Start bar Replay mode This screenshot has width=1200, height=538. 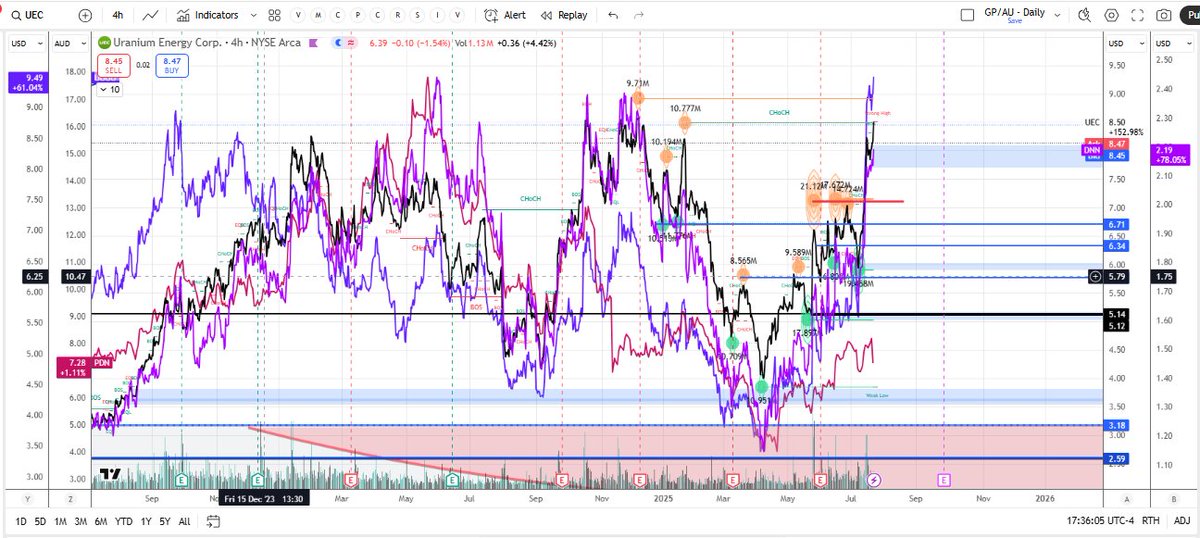click(x=565, y=15)
